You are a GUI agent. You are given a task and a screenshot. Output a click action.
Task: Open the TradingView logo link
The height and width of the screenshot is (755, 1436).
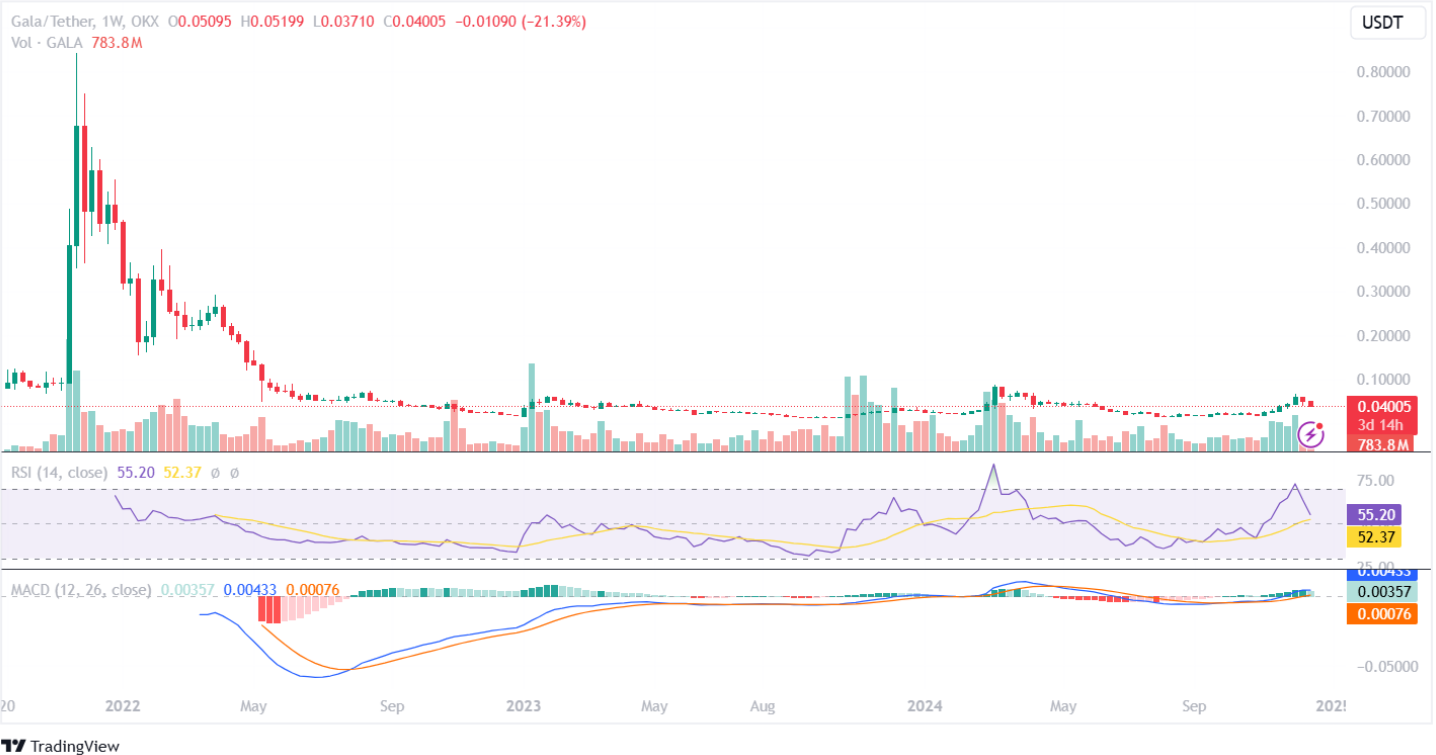63,745
